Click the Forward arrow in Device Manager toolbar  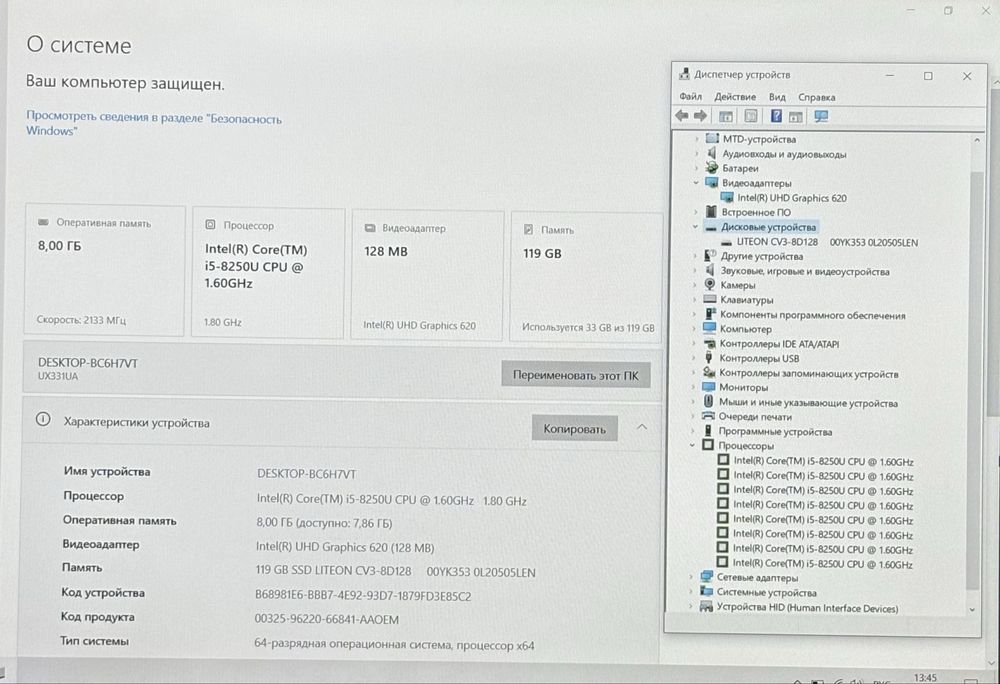tap(700, 116)
